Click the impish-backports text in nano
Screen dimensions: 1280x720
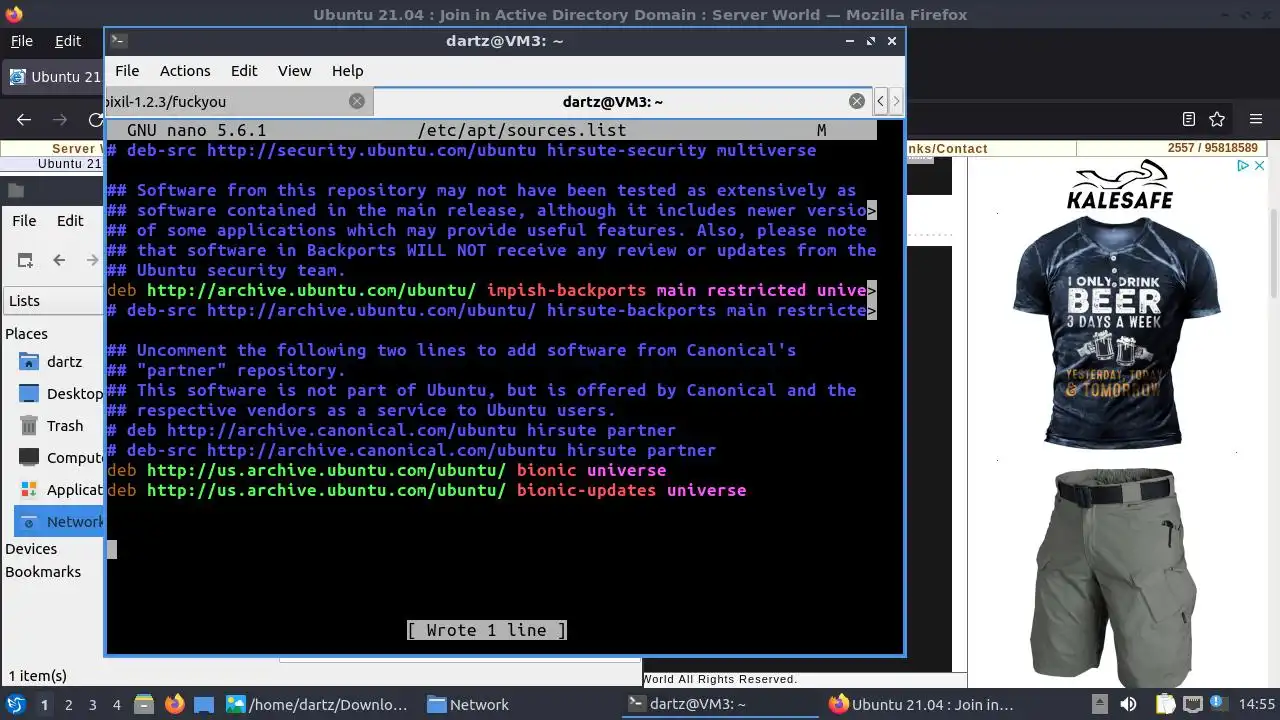coord(566,290)
